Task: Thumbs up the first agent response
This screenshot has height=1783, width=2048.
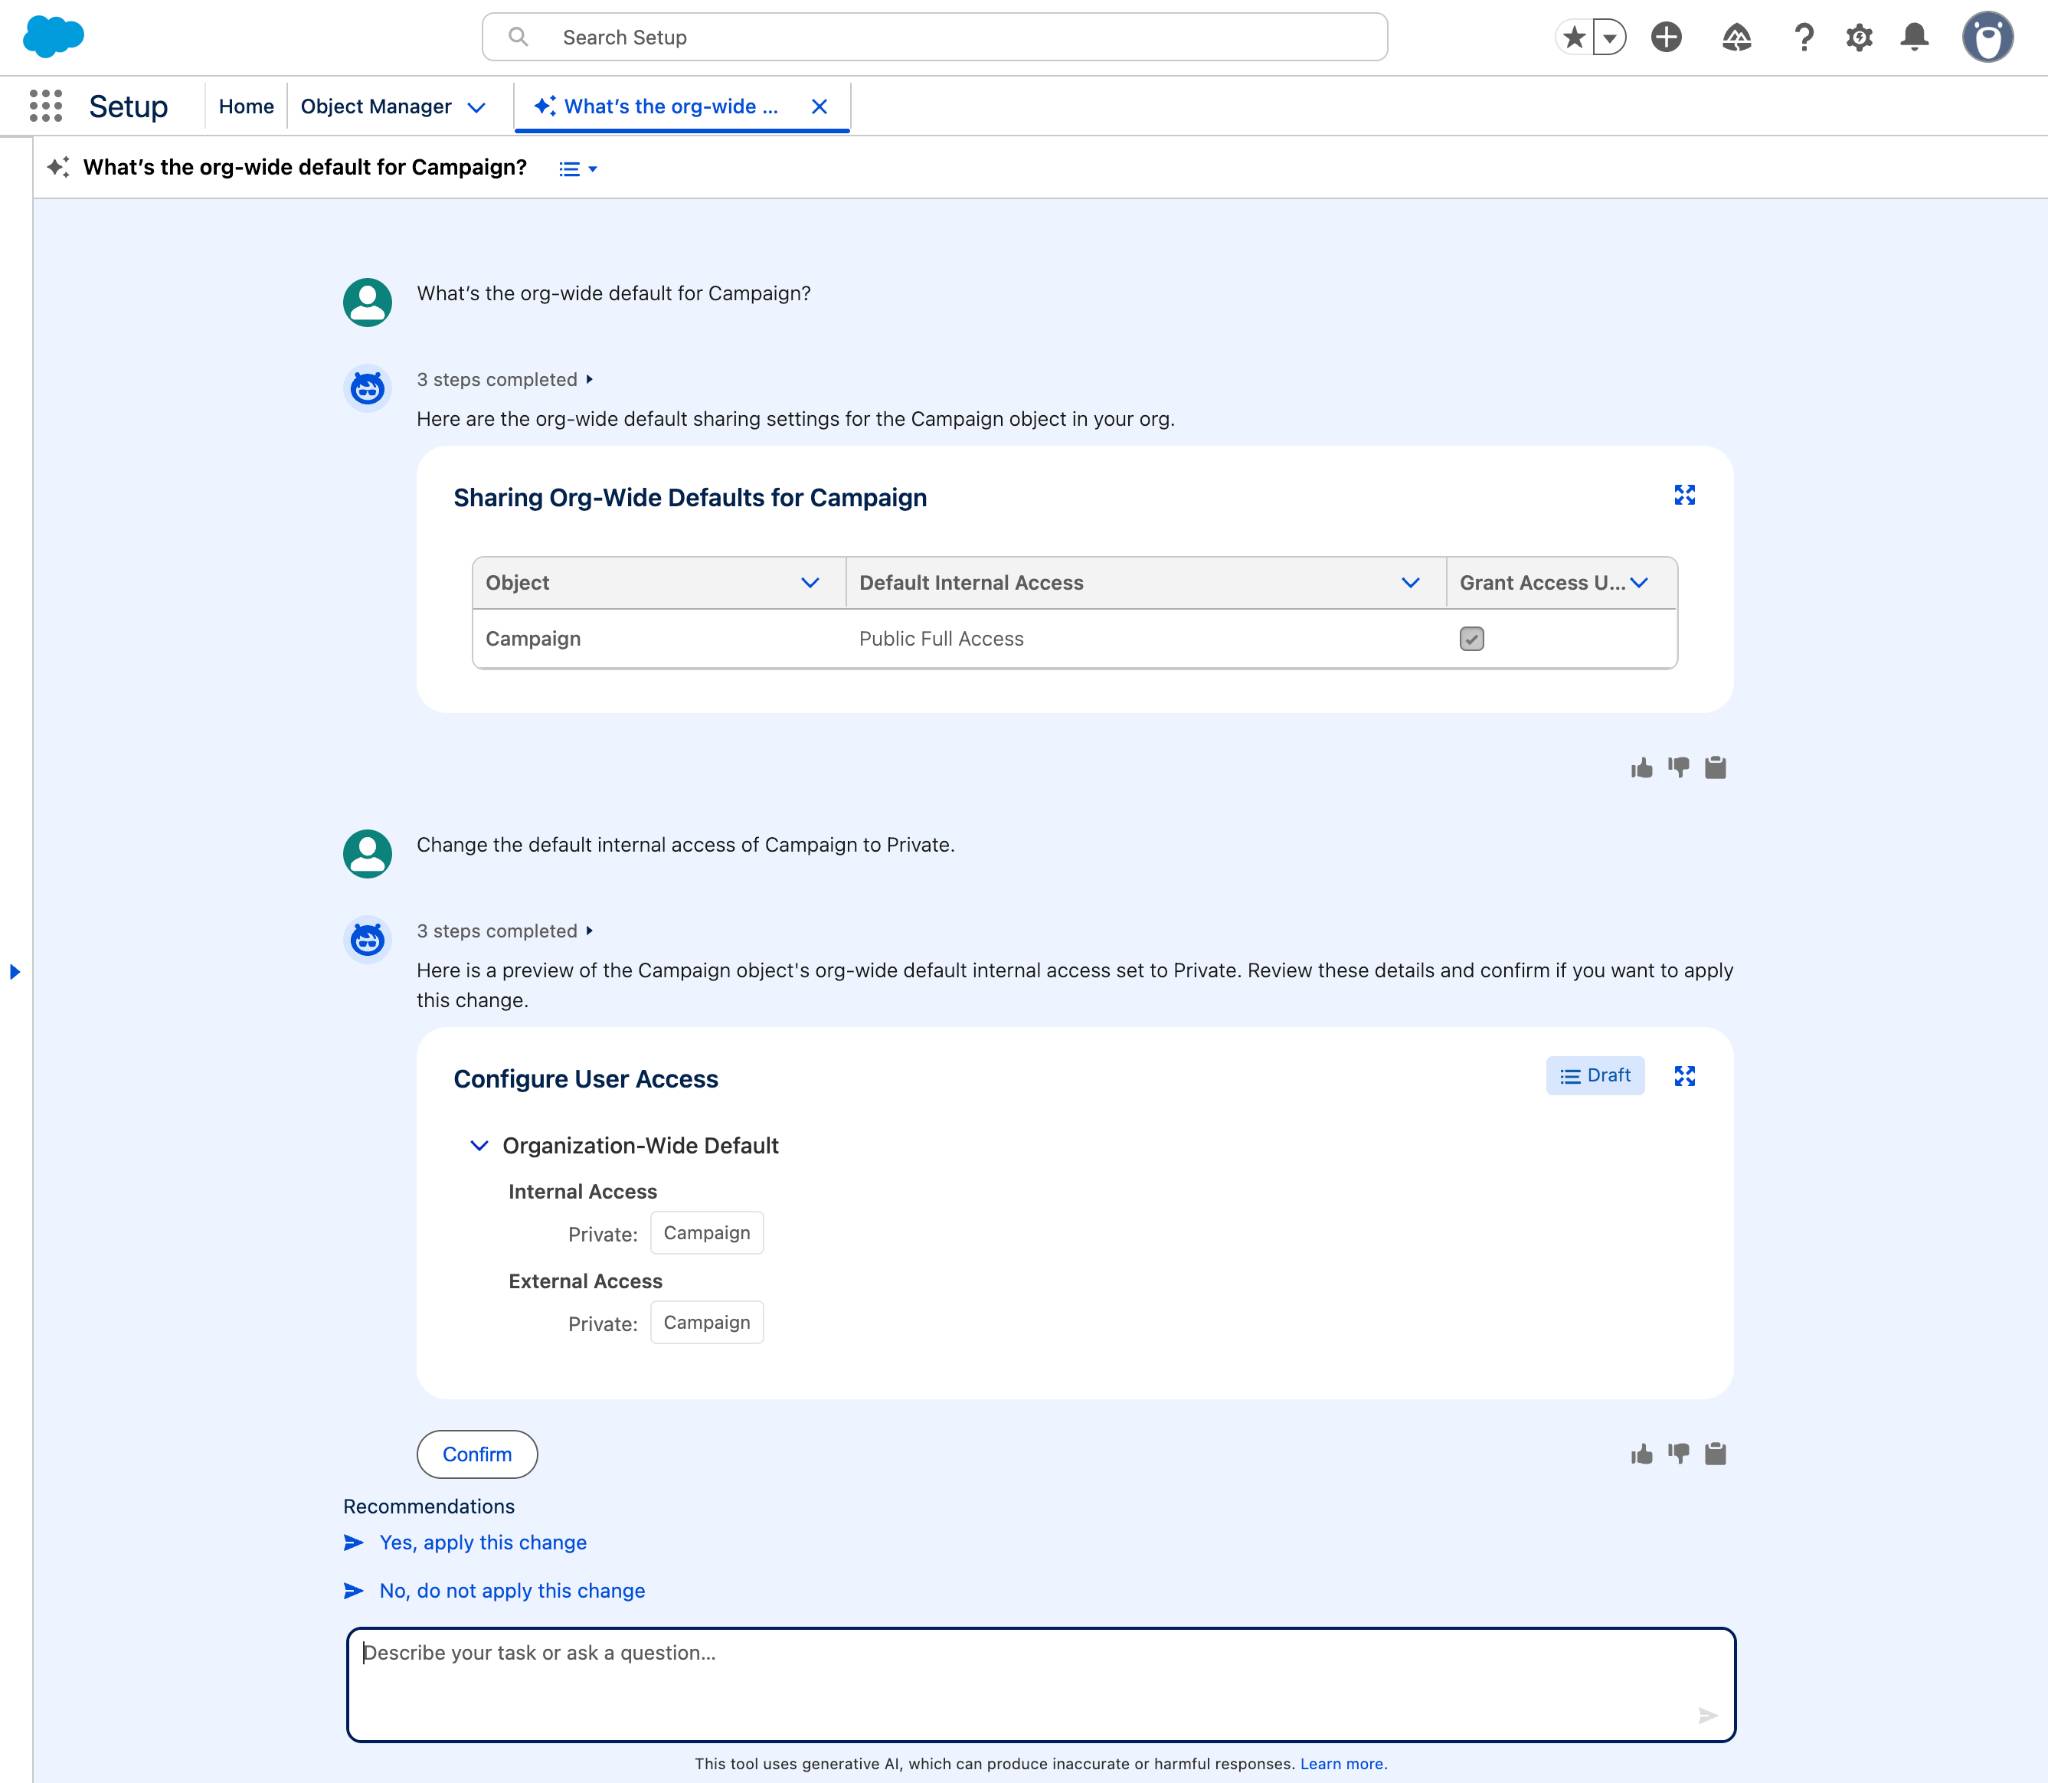Action: coord(1642,768)
